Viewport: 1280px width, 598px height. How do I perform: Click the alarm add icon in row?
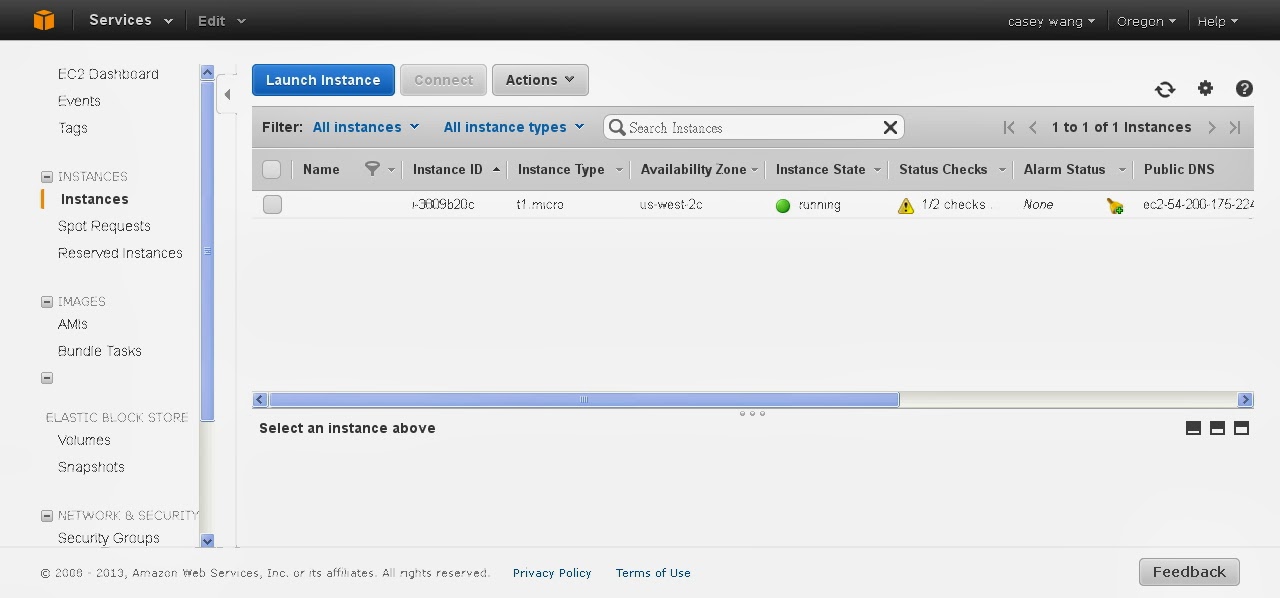[1115, 205]
